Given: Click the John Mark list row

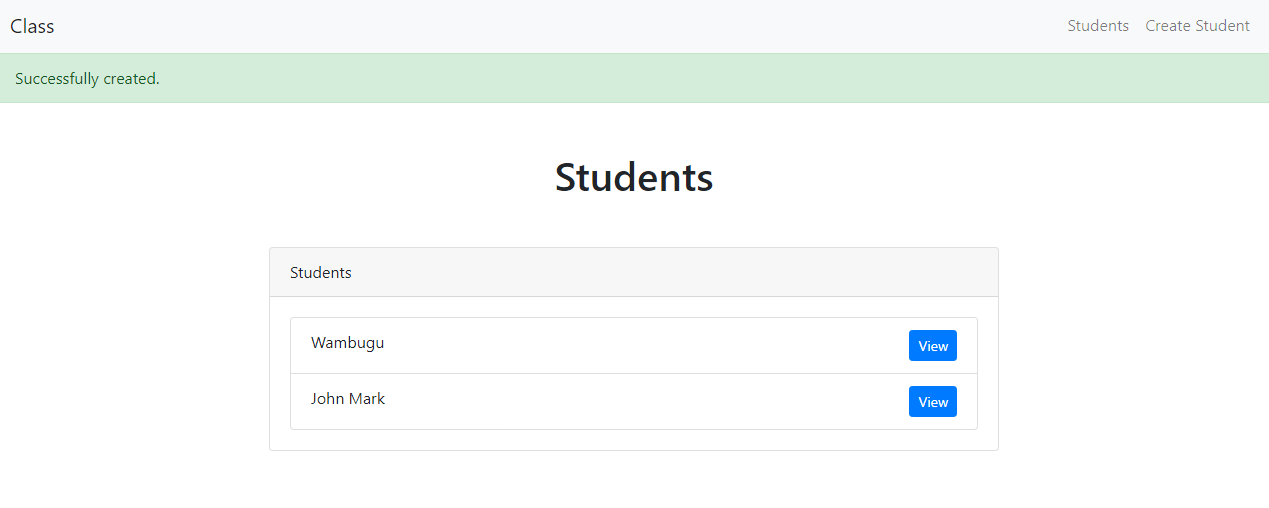Looking at the screenshot, I should click(600, 402).
